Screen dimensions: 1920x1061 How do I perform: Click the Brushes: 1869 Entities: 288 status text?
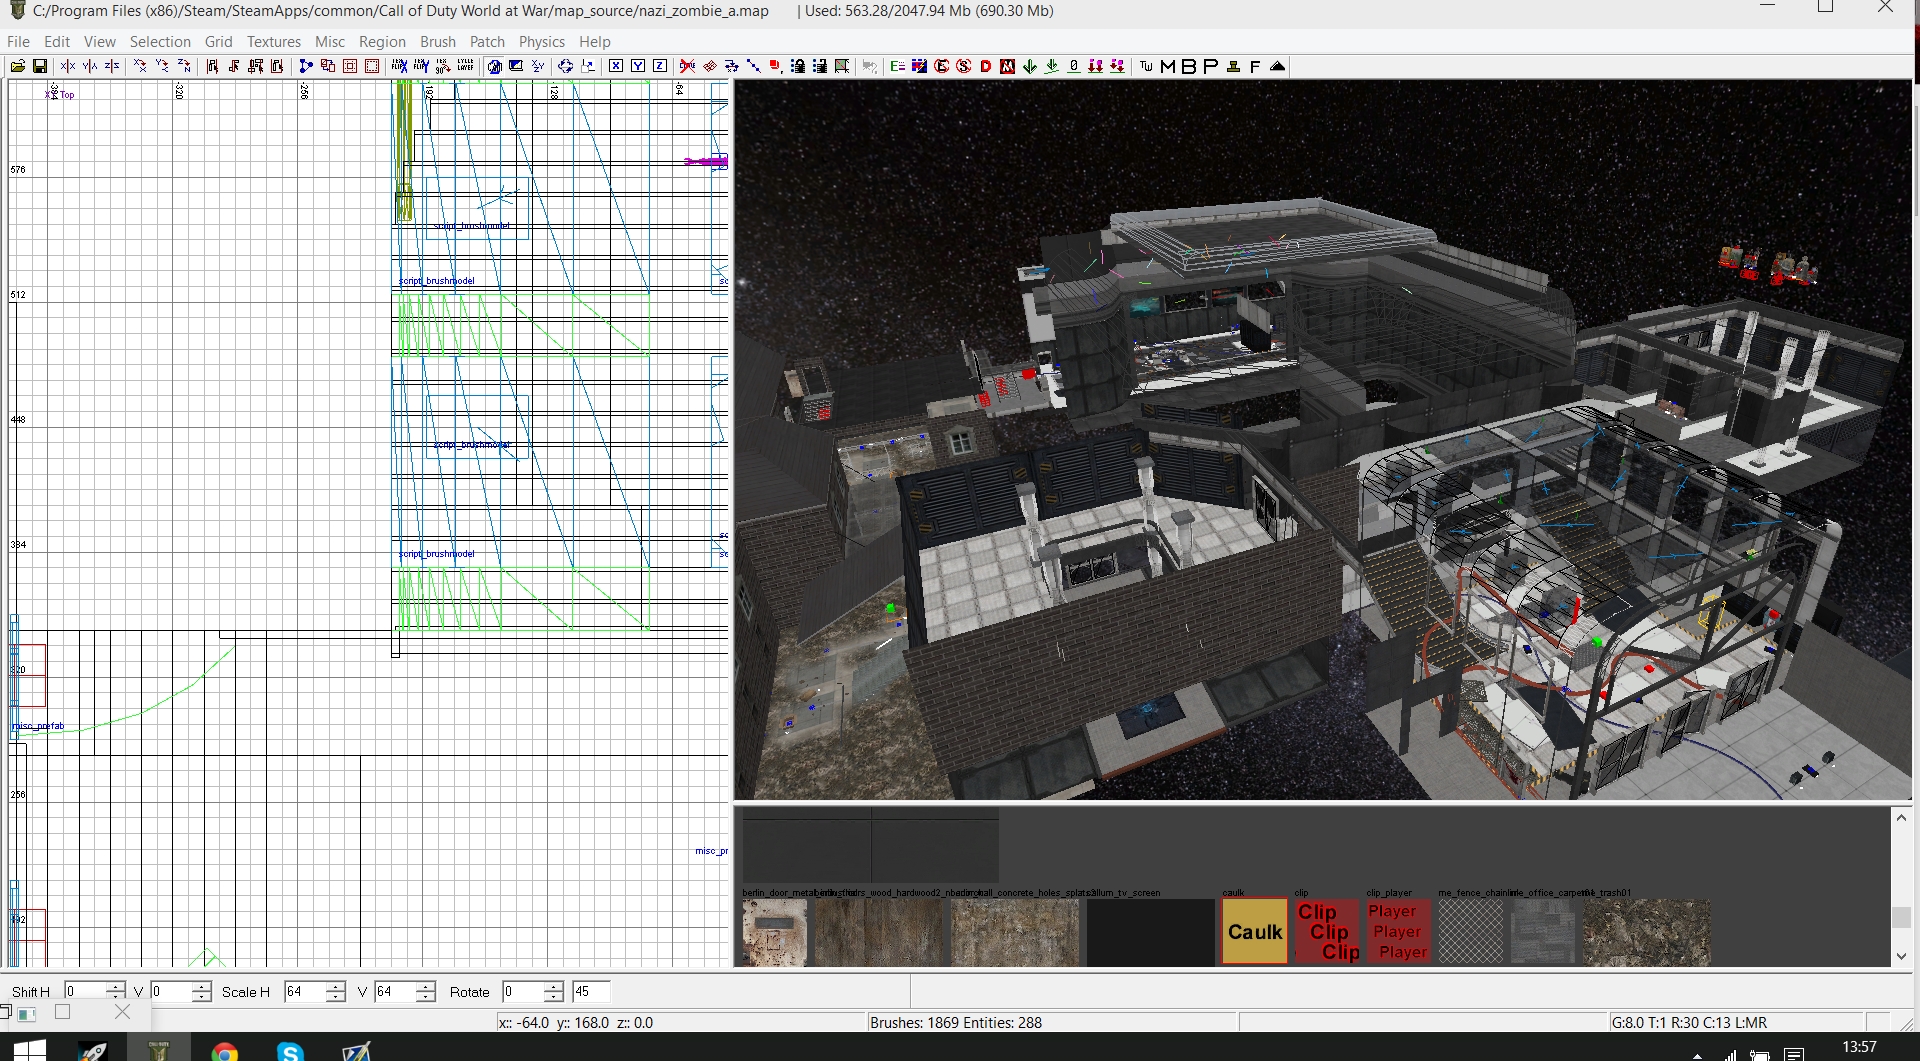956,1022
